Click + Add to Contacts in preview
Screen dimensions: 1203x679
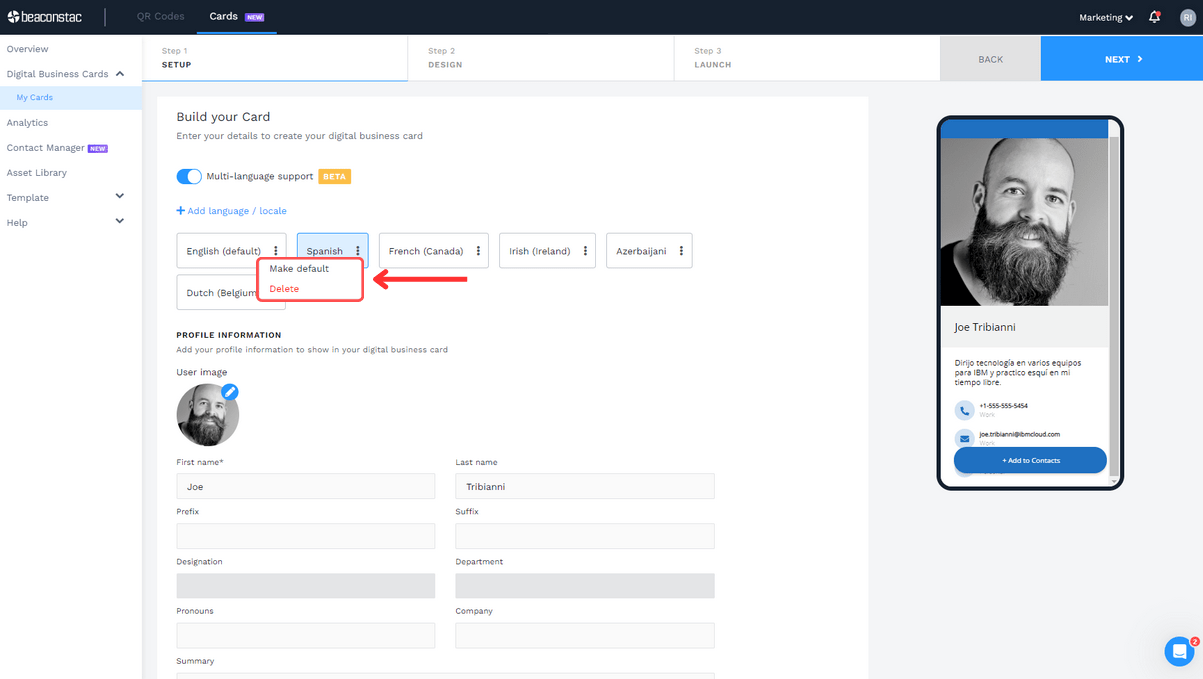[x=1030, y=460]
